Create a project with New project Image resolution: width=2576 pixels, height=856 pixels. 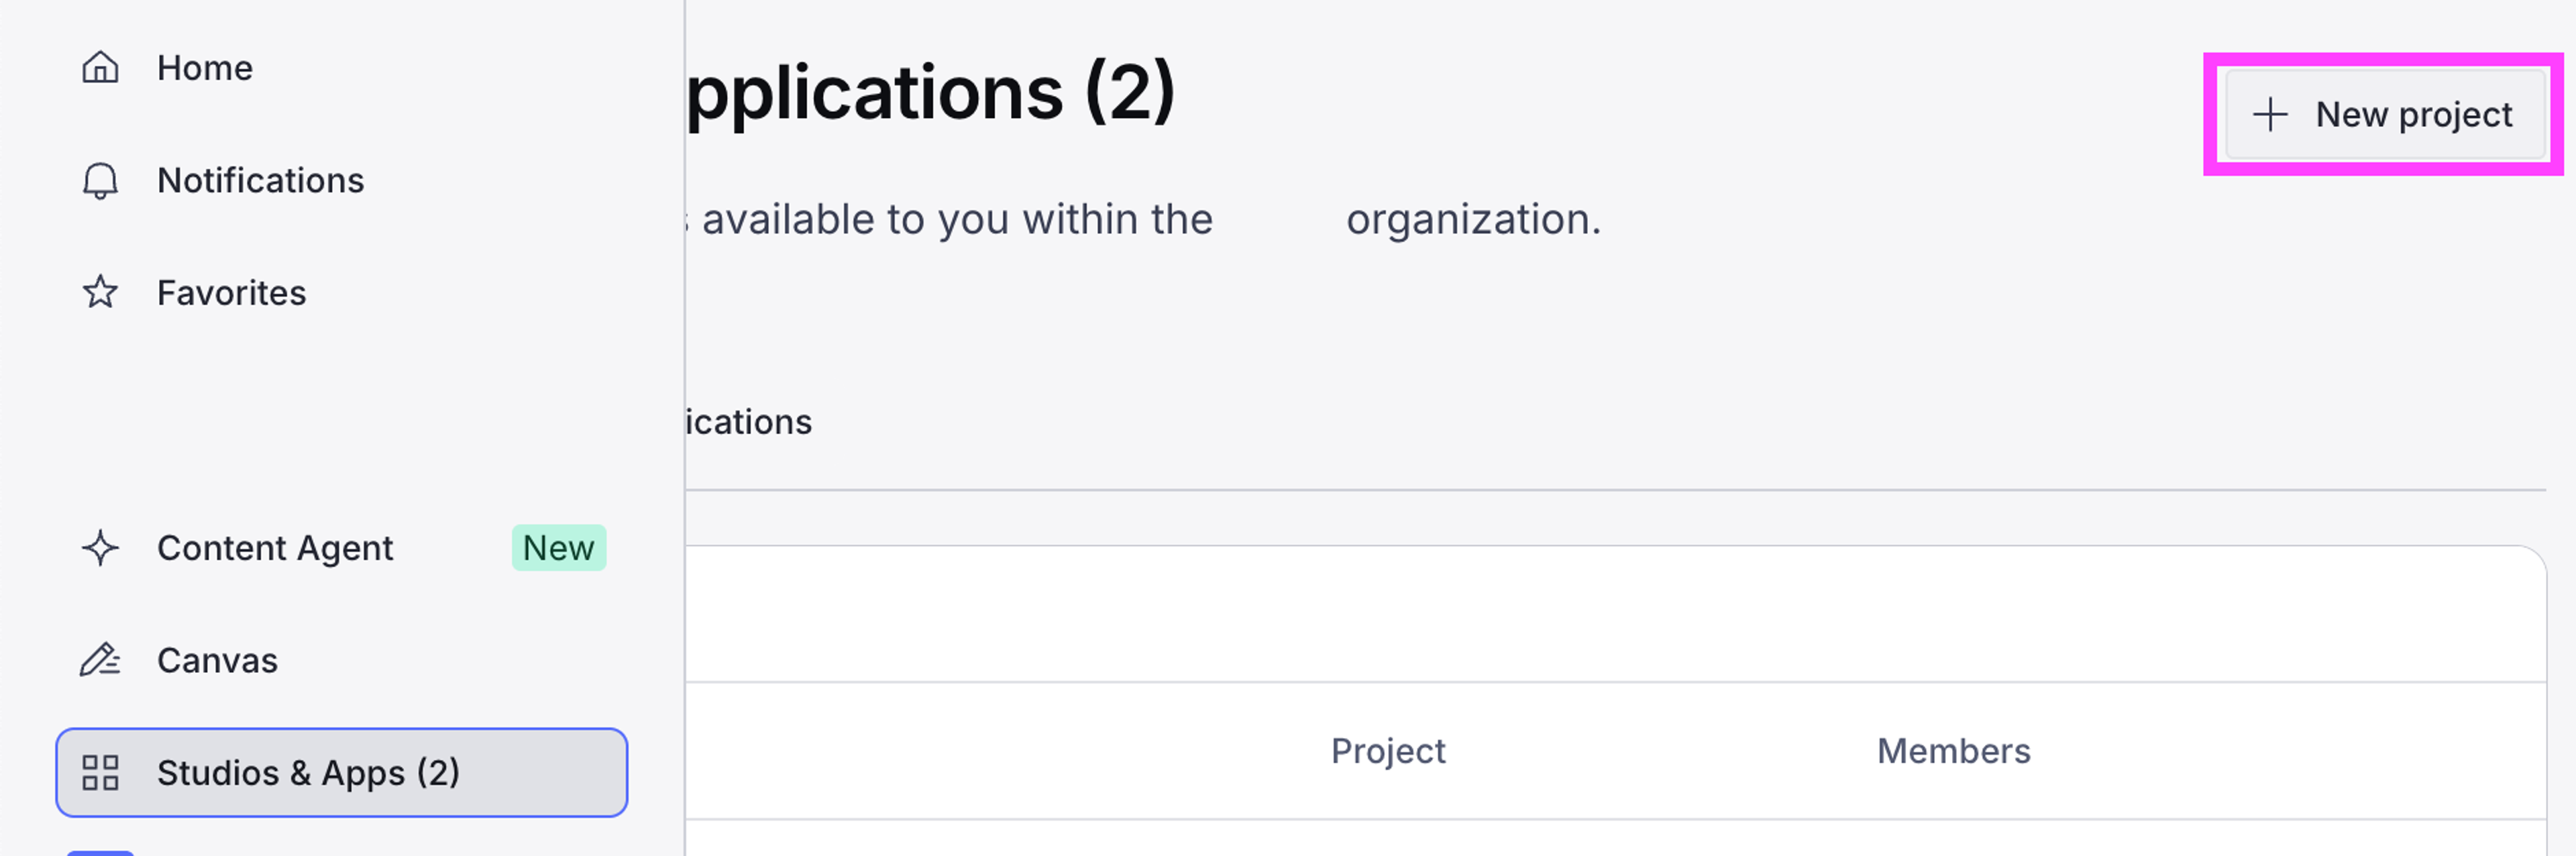2385,115
